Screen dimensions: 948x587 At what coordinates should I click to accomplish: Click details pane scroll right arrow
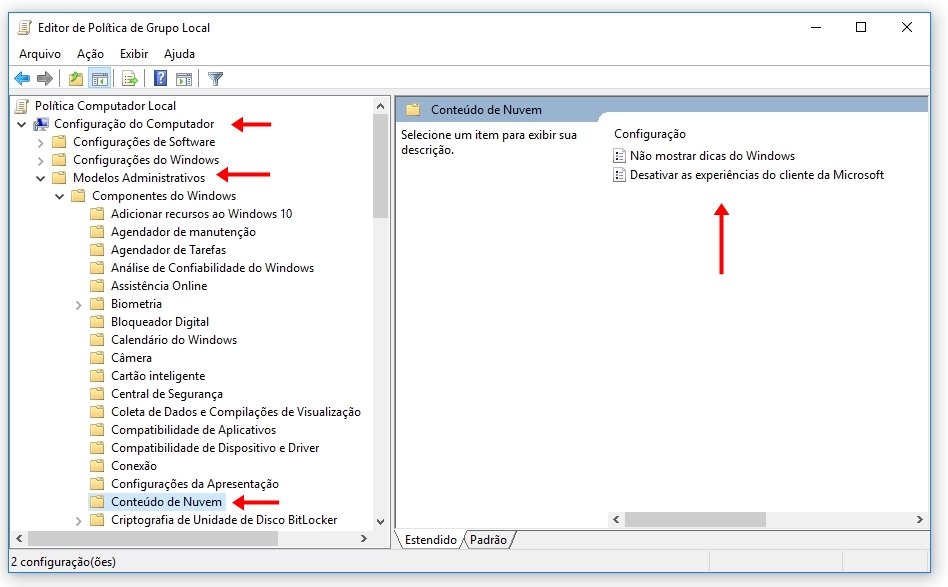pyautogui.click(x=919, y=519)
